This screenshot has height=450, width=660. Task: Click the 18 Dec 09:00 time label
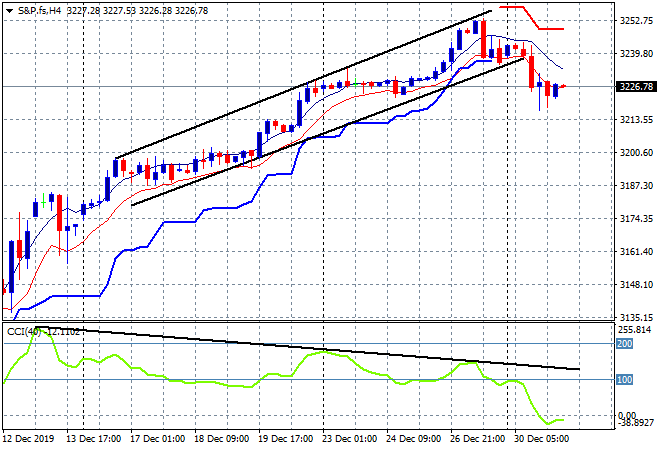click(221, 439)
